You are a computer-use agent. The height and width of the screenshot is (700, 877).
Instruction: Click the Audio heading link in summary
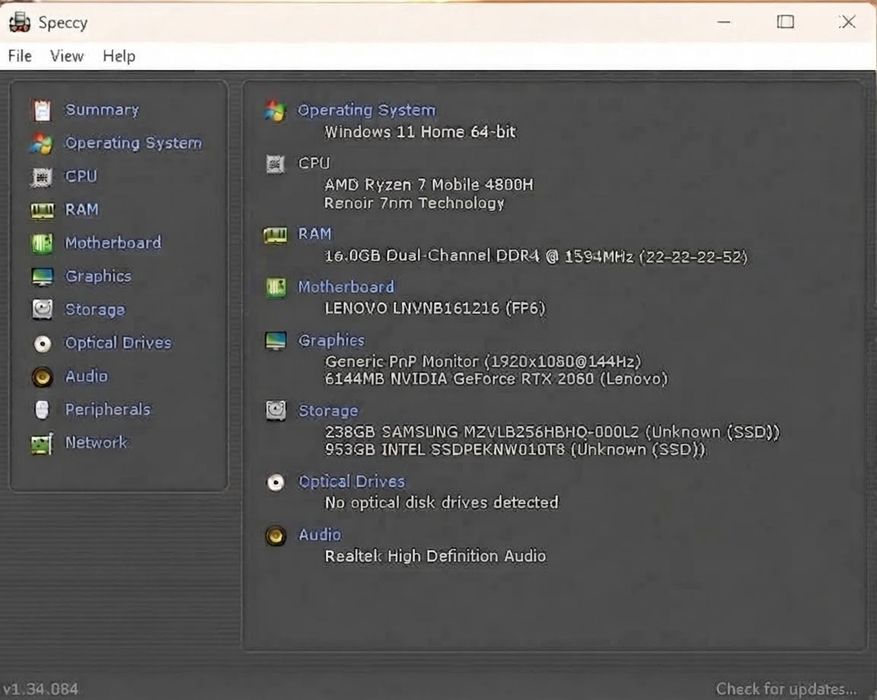(x=319, y=535)
